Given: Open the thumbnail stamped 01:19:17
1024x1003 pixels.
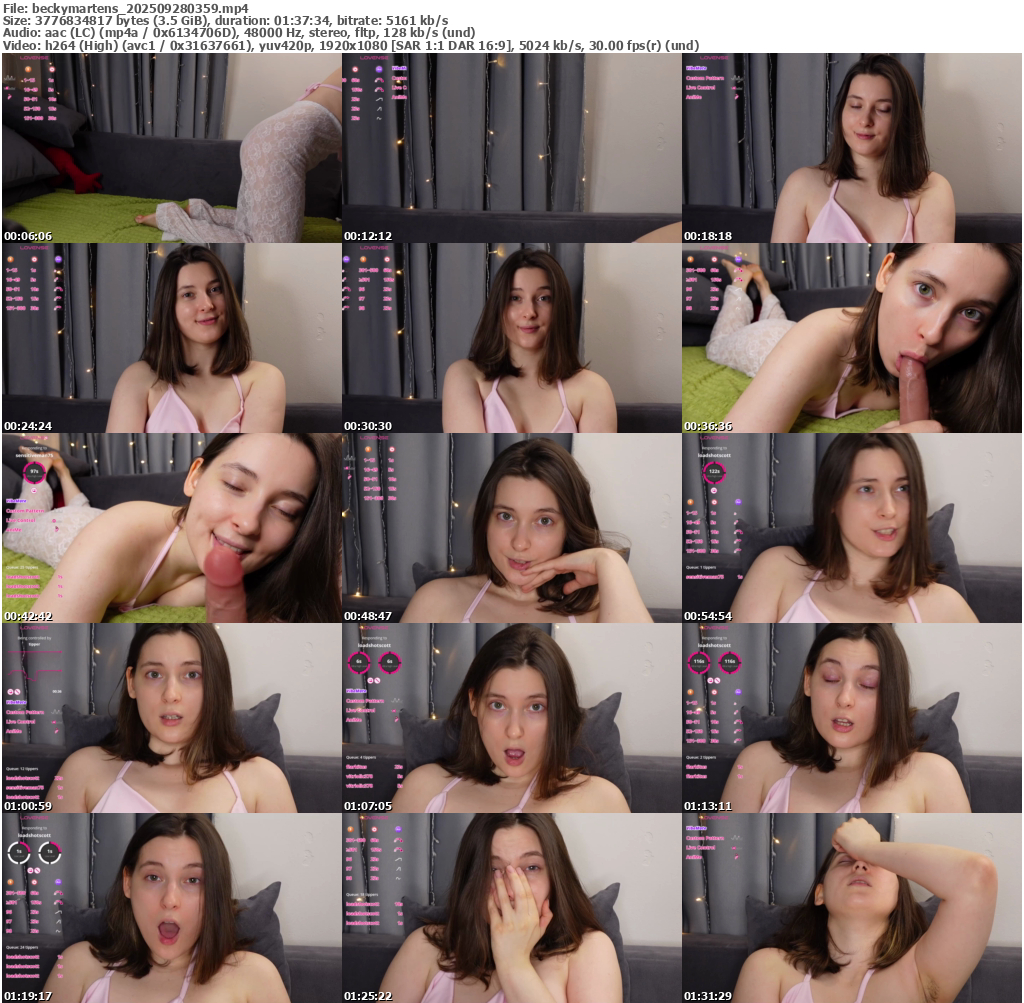Looking at the screenshot, I should point(172,908).
